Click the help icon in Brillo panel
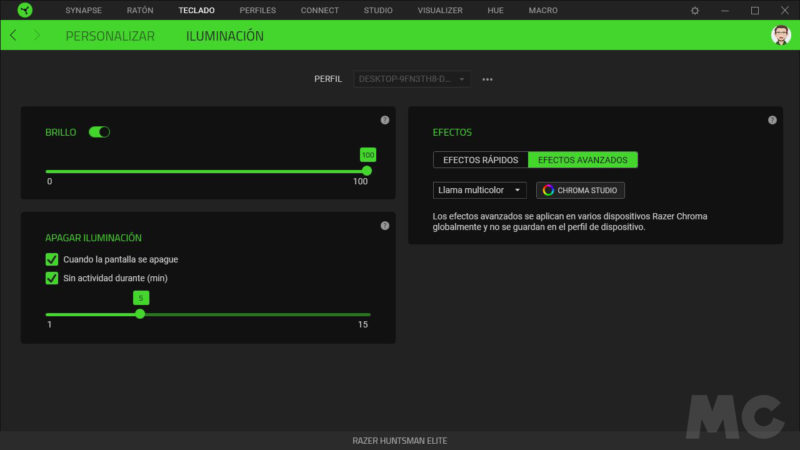 coord(385,120)
